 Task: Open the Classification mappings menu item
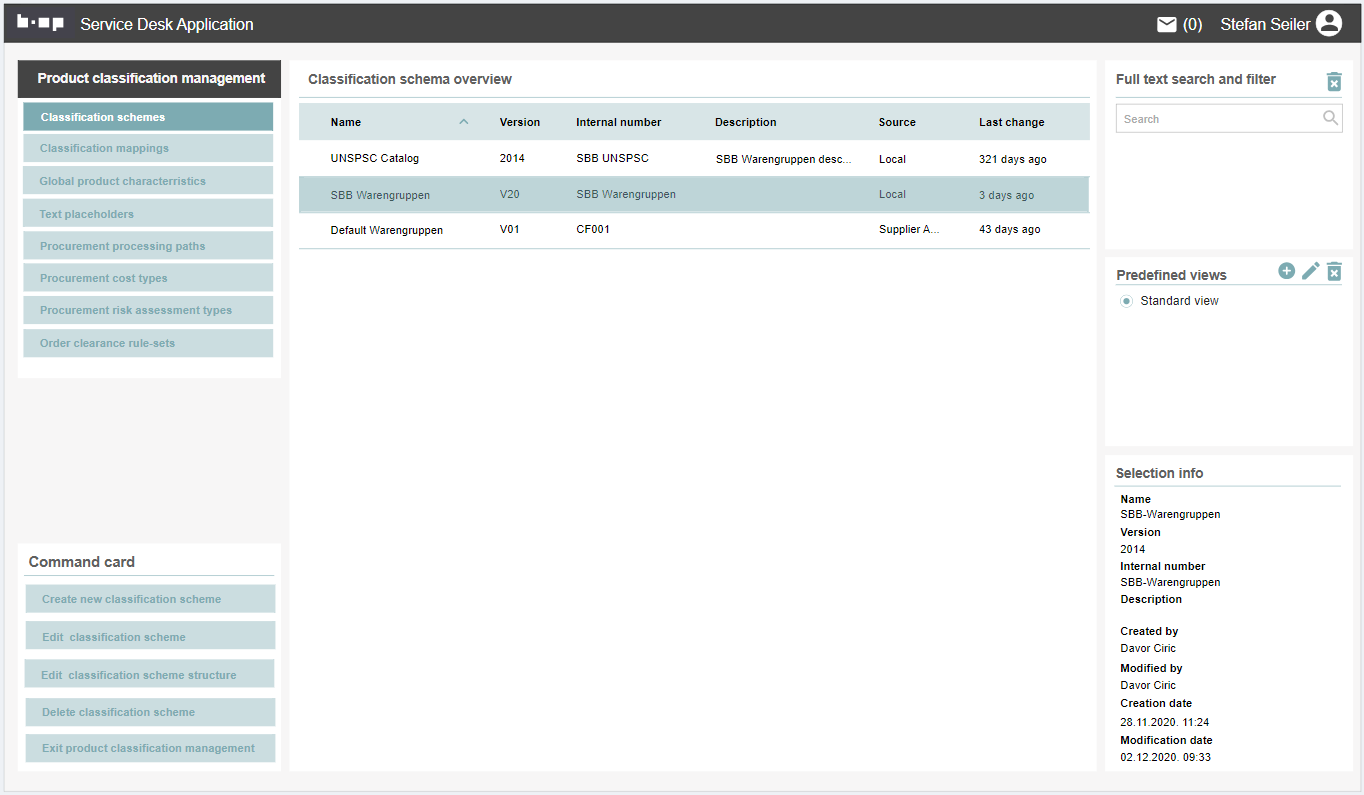pos(148,148)
